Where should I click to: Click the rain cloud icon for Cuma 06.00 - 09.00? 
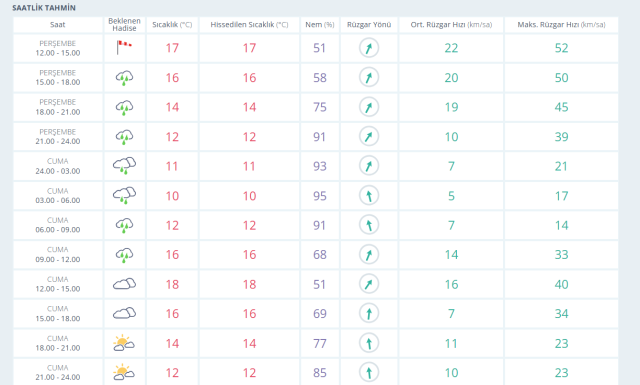point(124,225)
